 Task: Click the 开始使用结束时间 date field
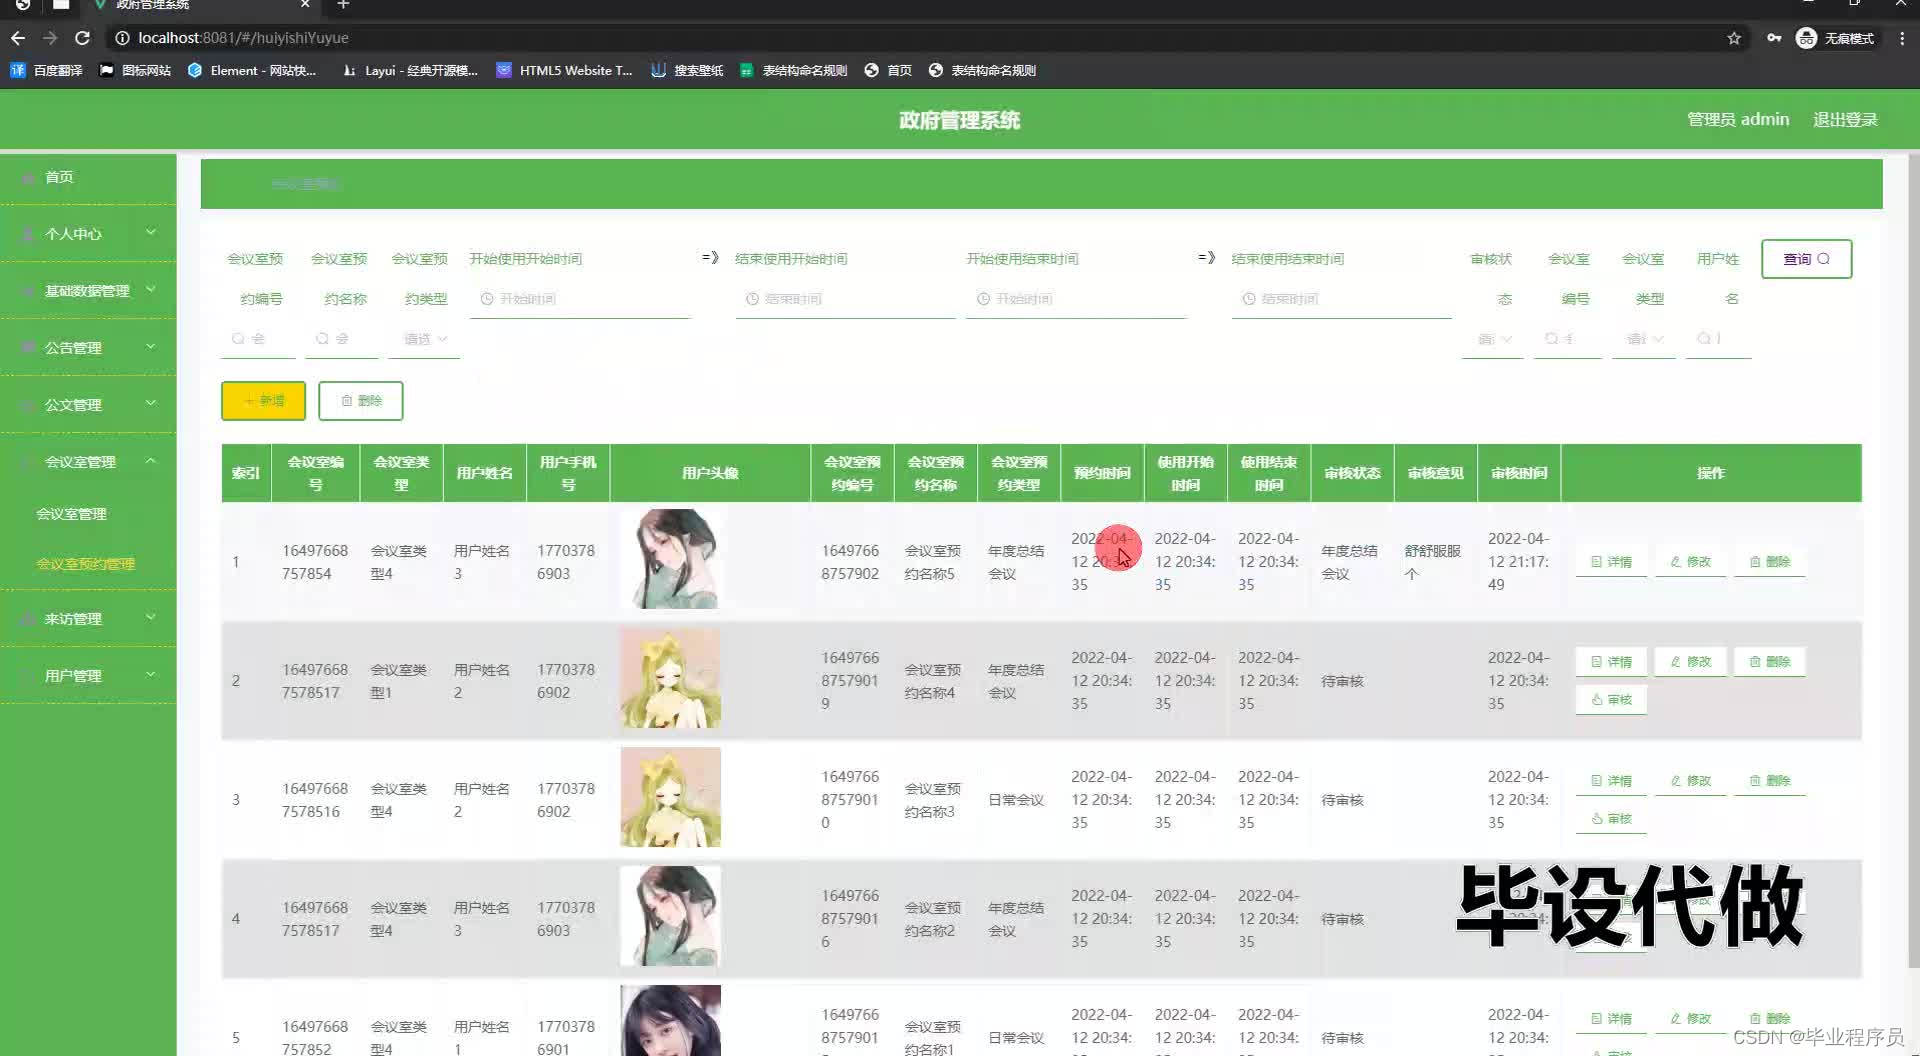1076,299
